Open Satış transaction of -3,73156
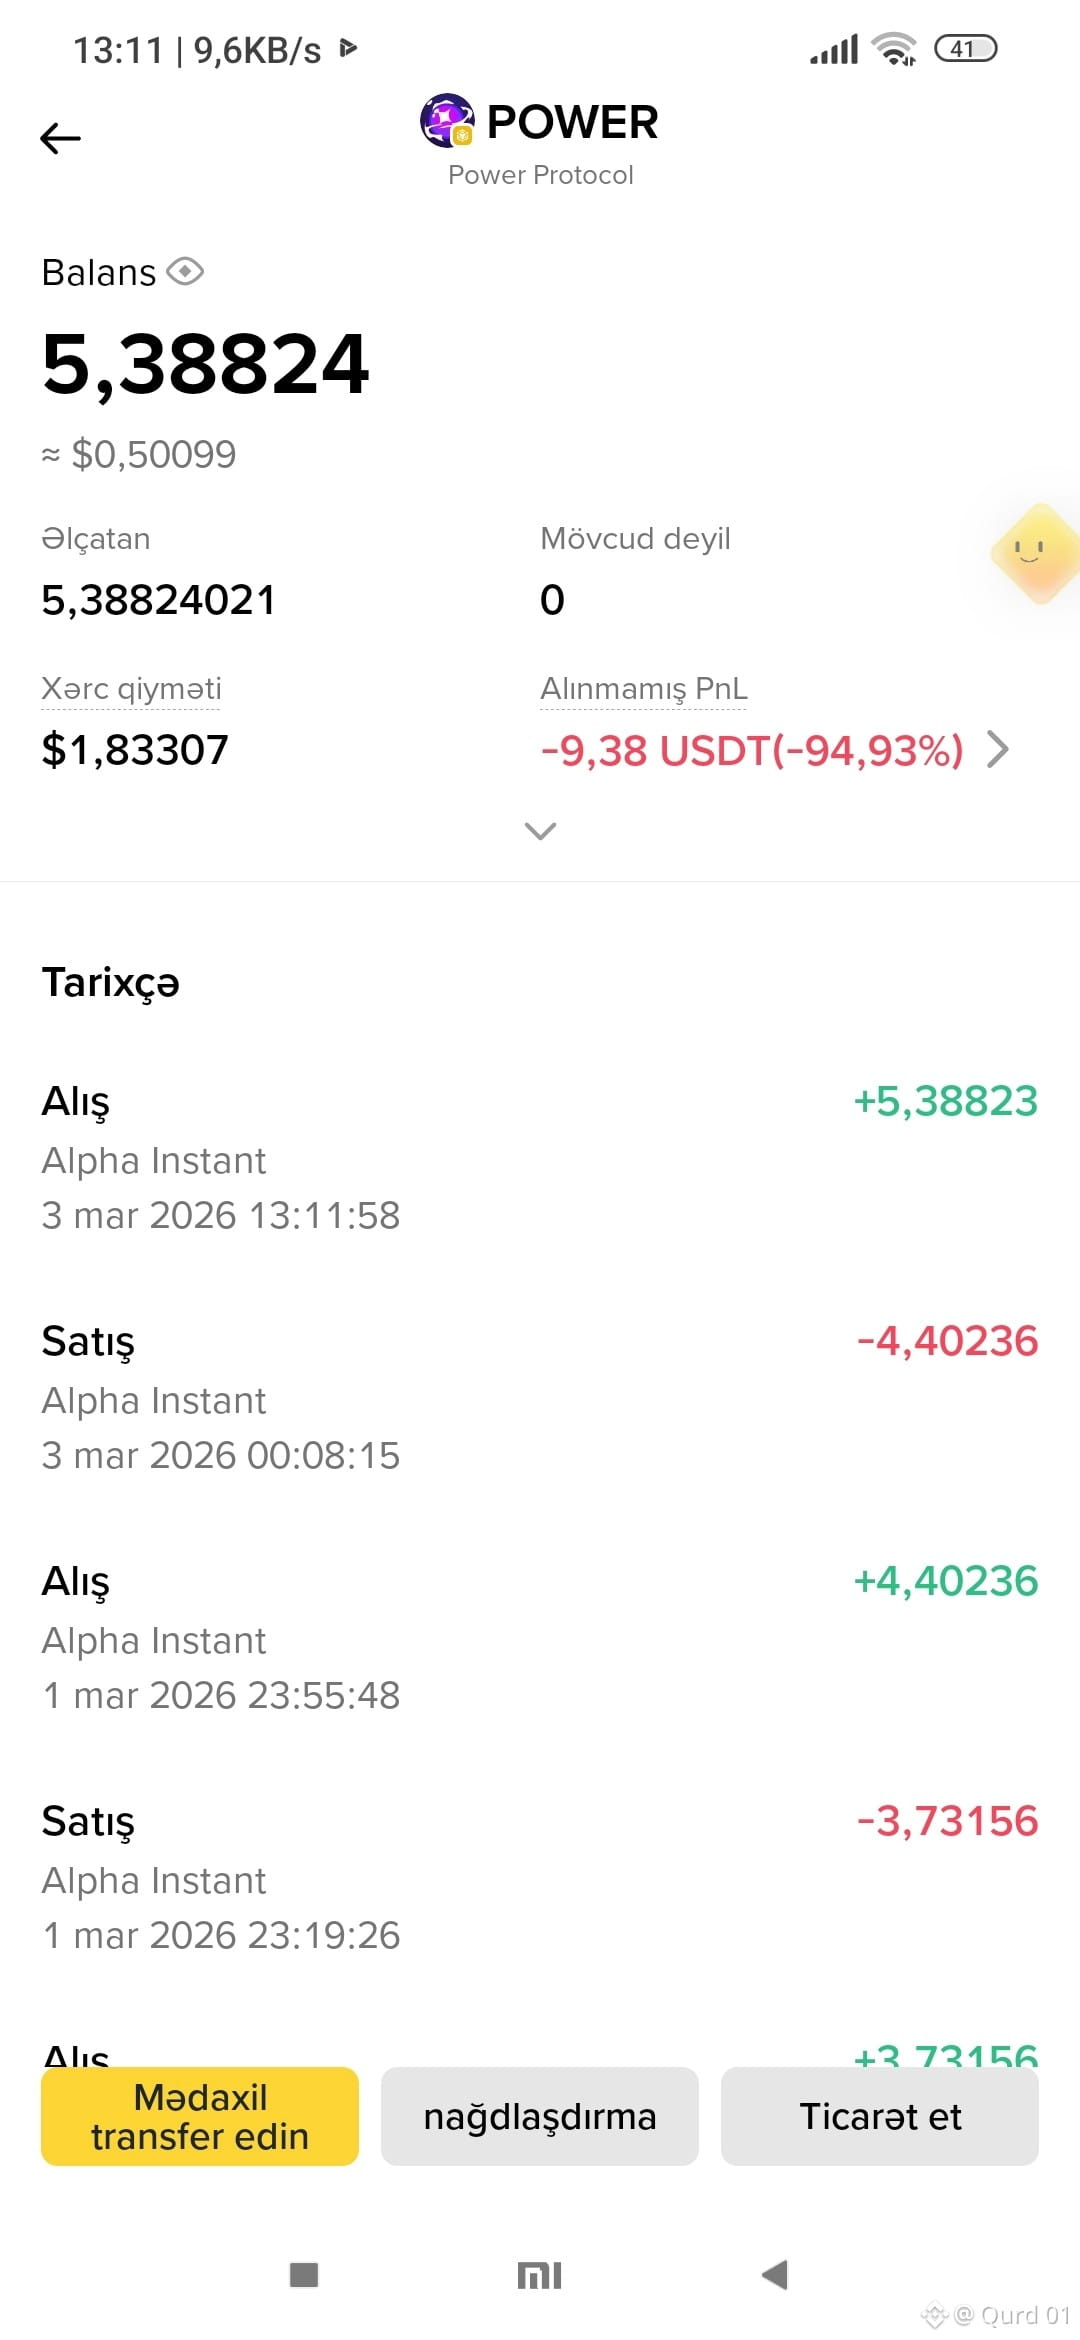The height and width of the screenshot is (2340, 1080). (540, 1878)
